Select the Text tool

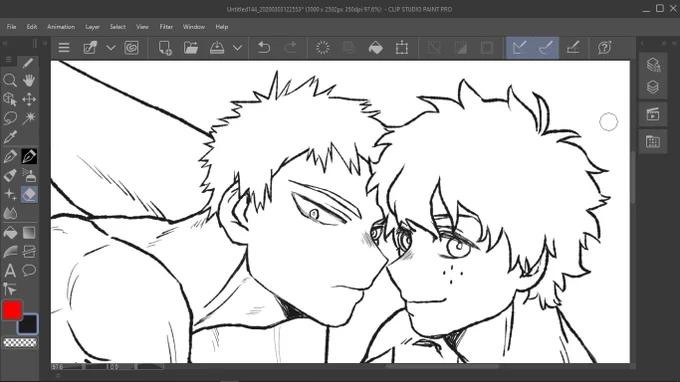[x=10, y=271]
